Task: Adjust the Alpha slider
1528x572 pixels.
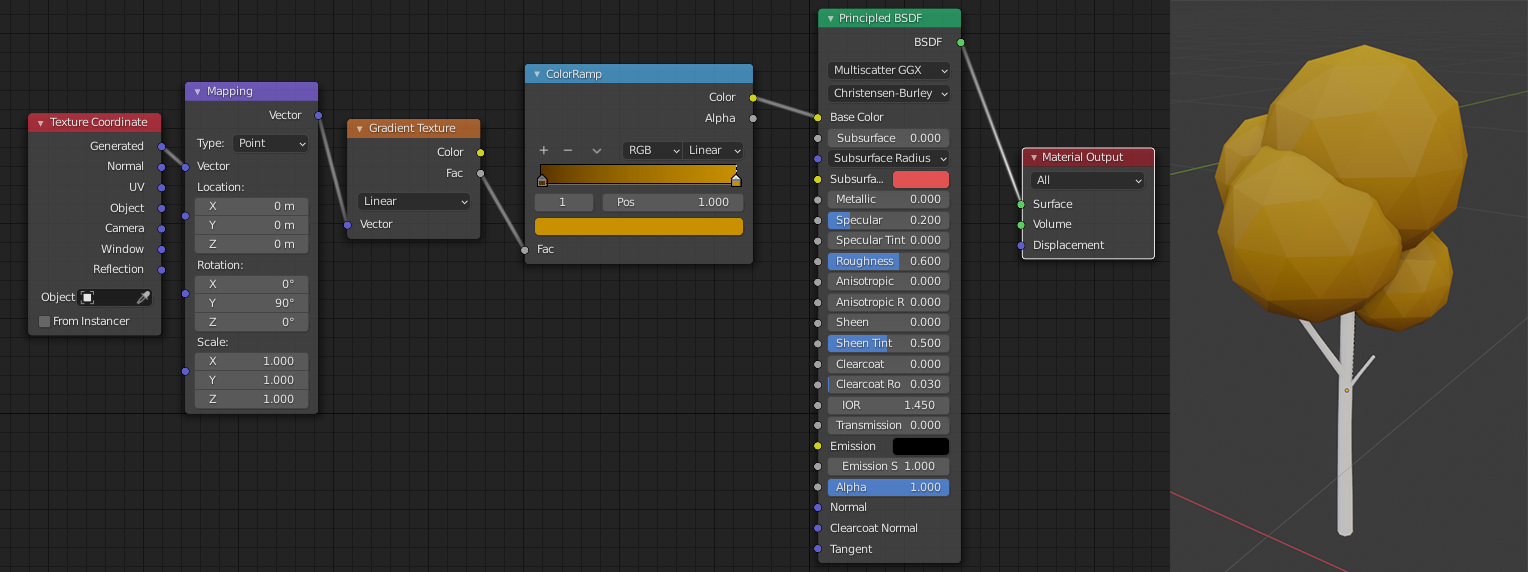Action: click(889, 487)
